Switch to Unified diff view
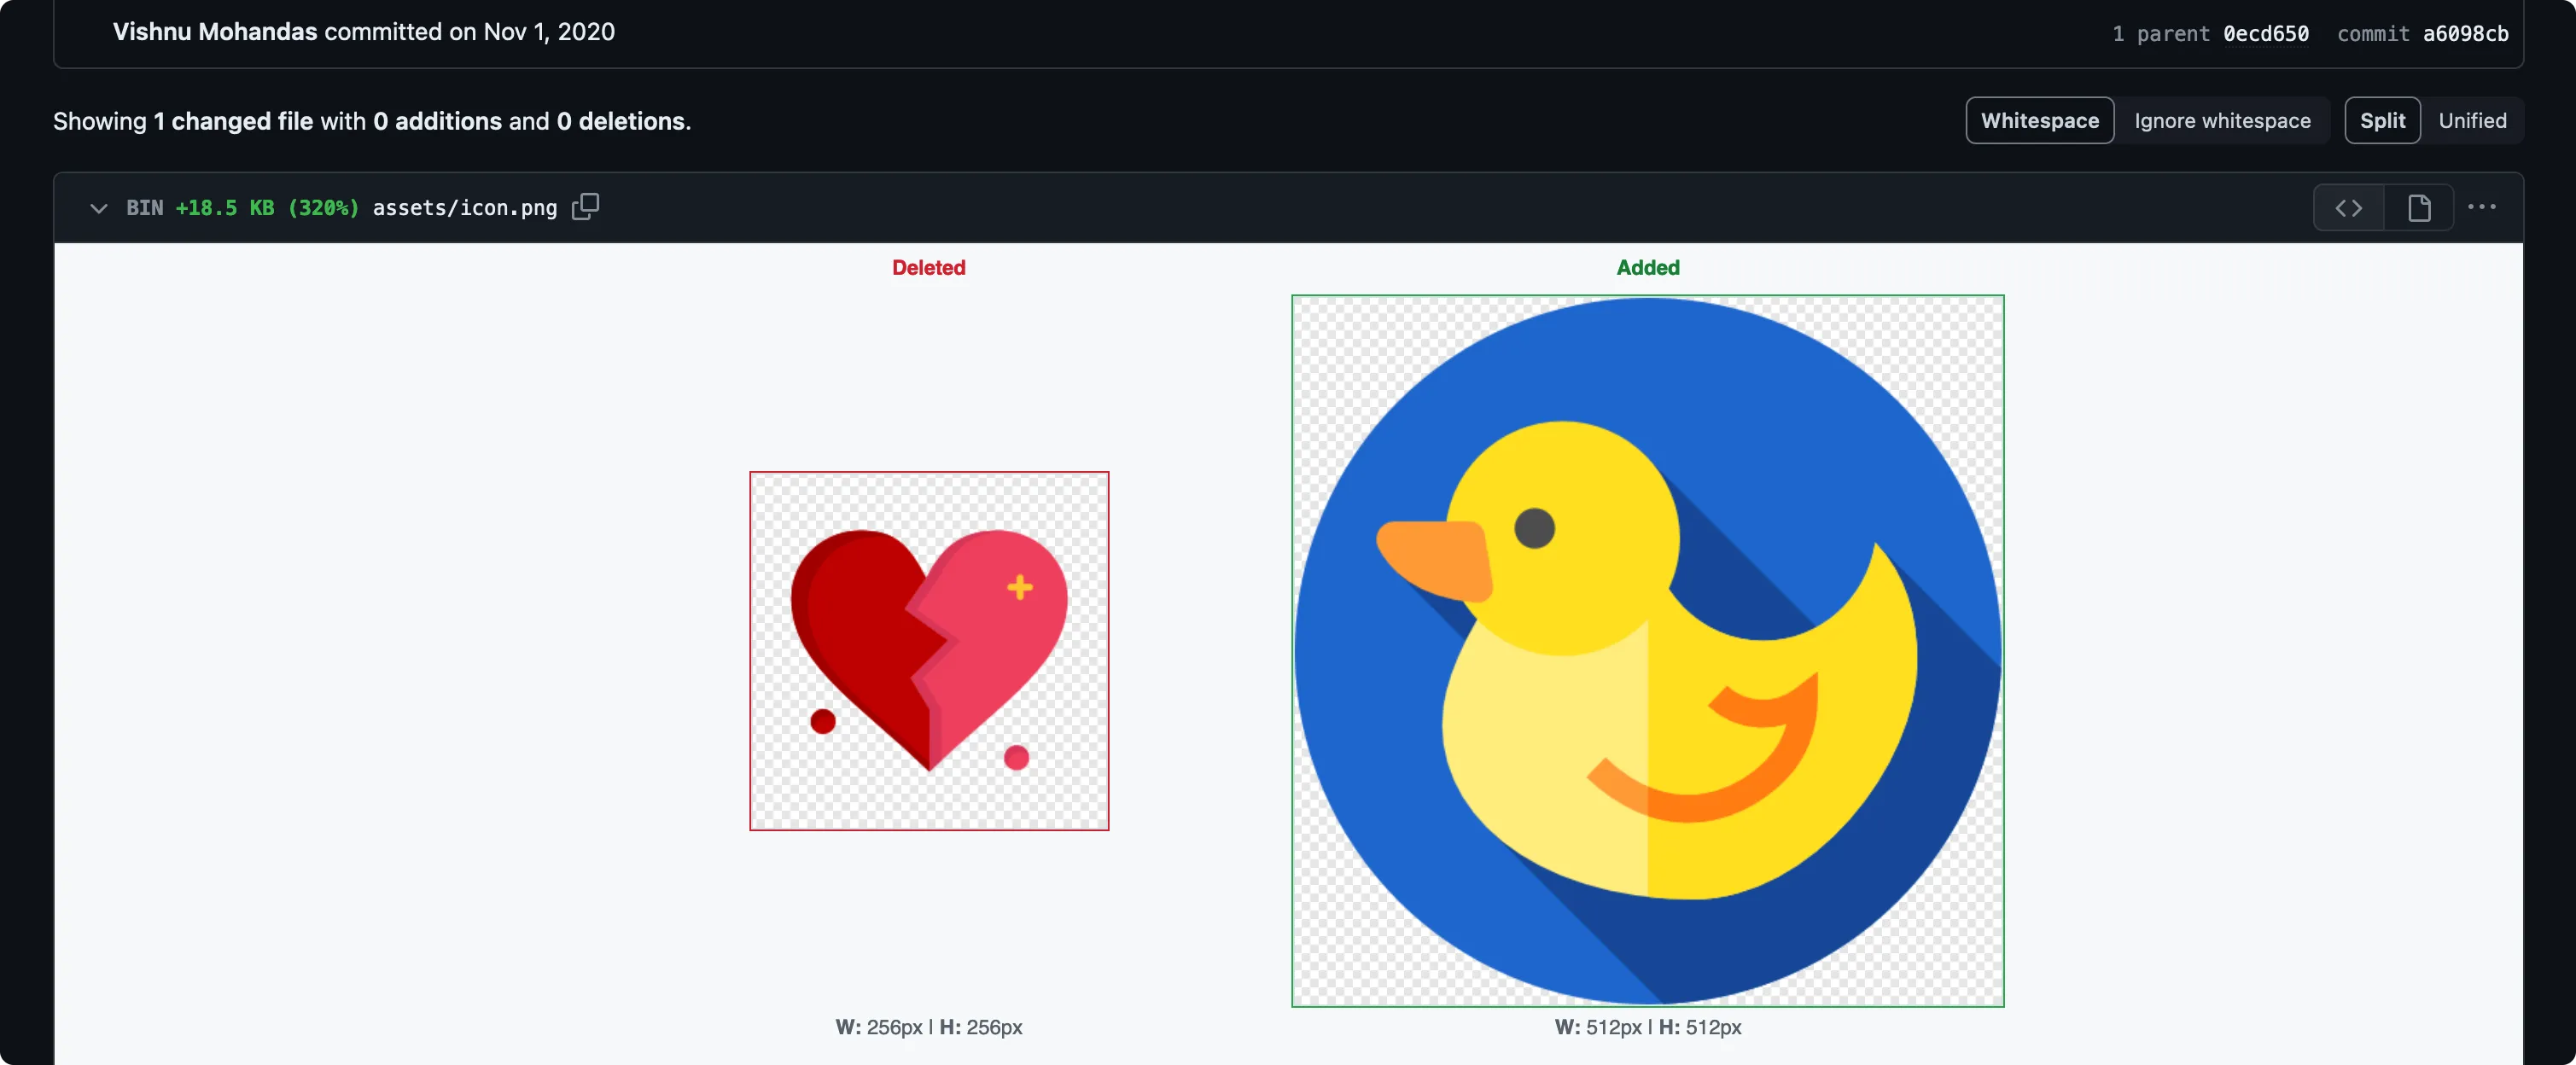This screenshot has height=1065, width=2576. (x=2472, y=120)
